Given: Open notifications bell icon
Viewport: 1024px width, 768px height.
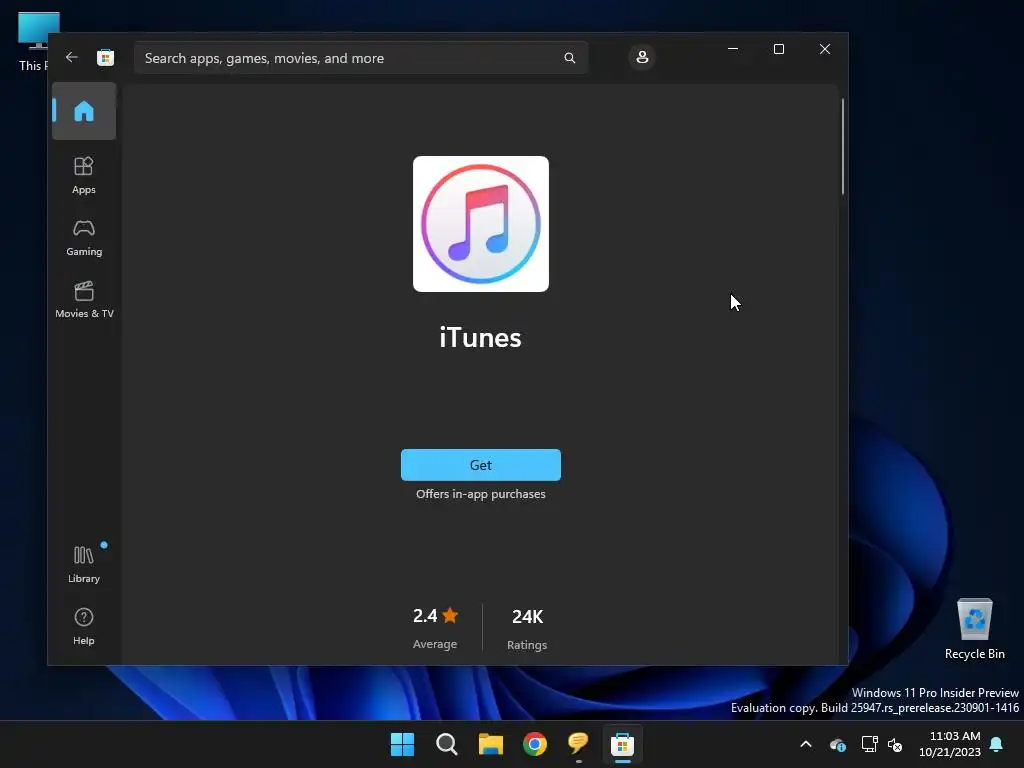Looking at the screenshot, I should click(997, 744).
